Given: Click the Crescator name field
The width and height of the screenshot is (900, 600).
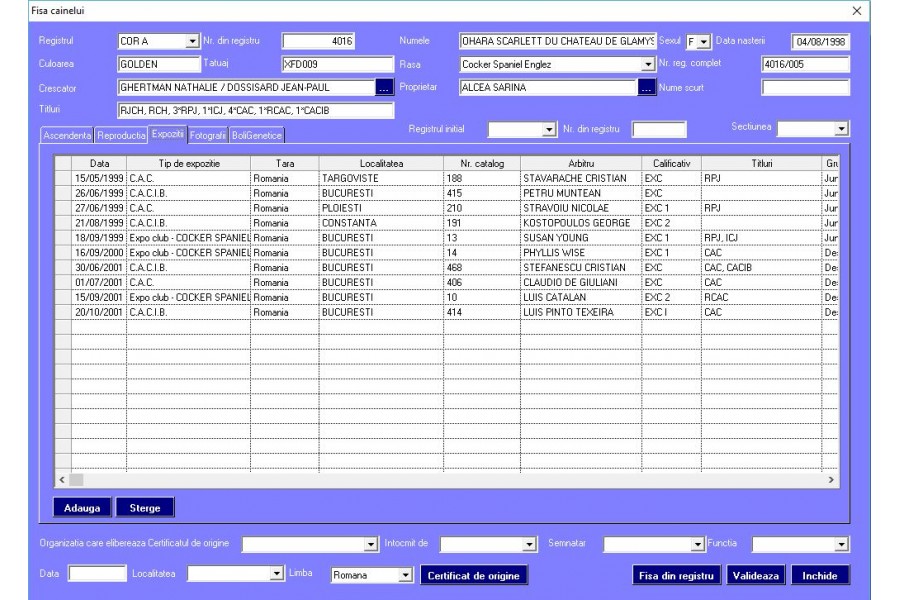Looking at the screenshot, I should [x=246, y=87].
